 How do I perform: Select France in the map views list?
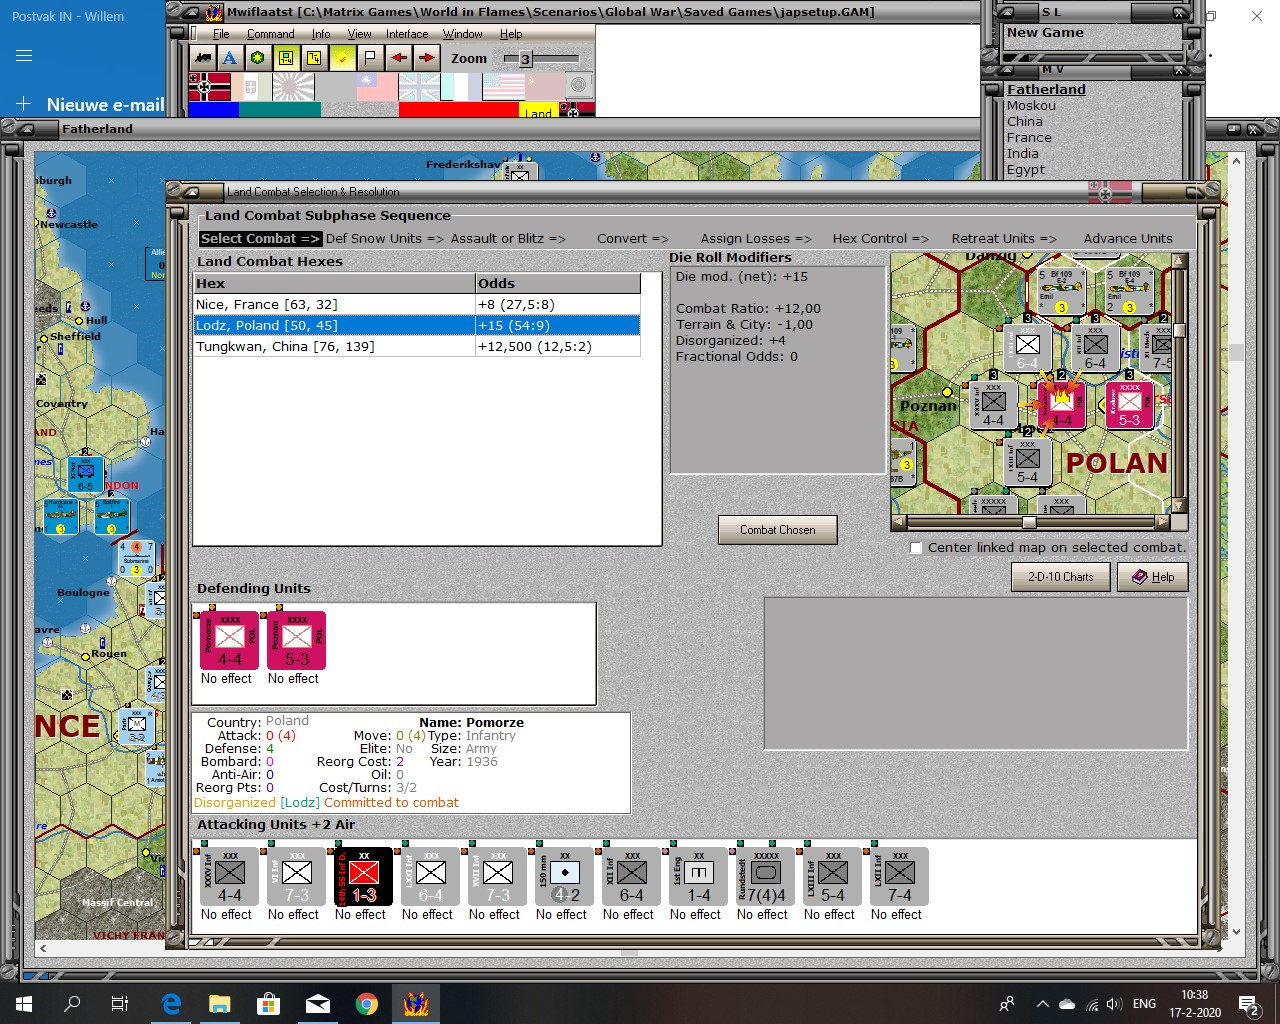coord(1029,137)
